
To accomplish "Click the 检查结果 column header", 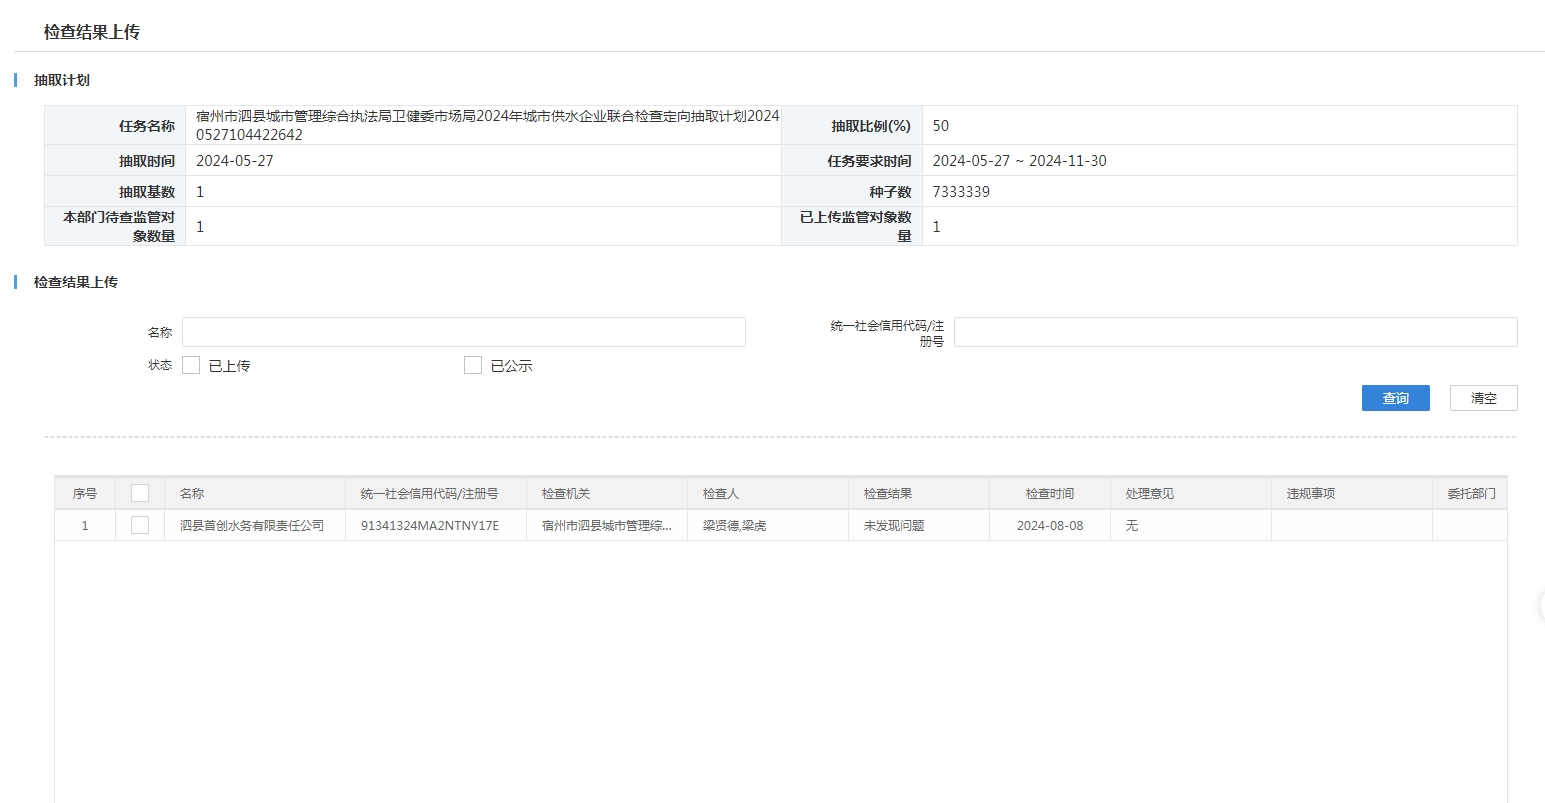I will pyautogui.click(x=888, y=494).
